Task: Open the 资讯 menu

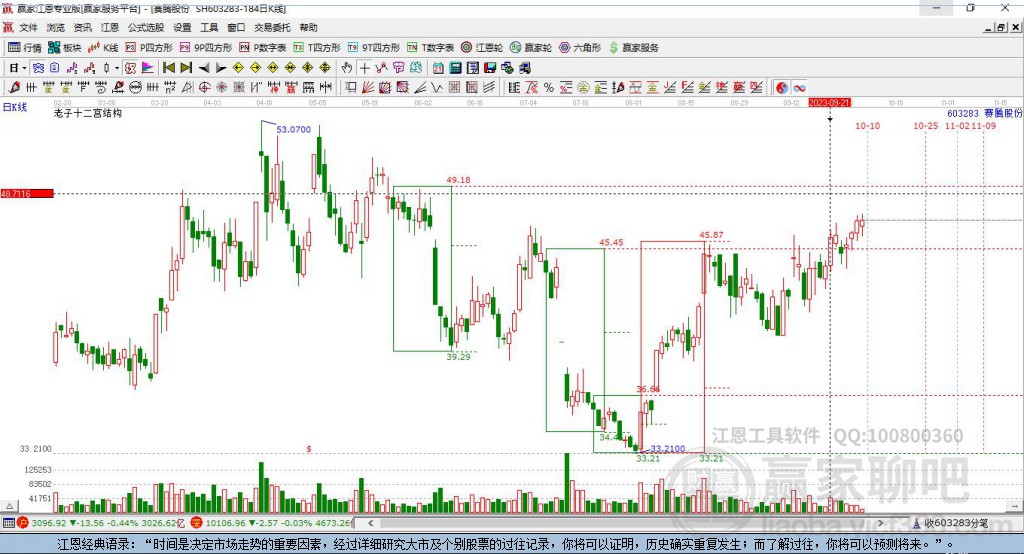Action: point(82,27)
